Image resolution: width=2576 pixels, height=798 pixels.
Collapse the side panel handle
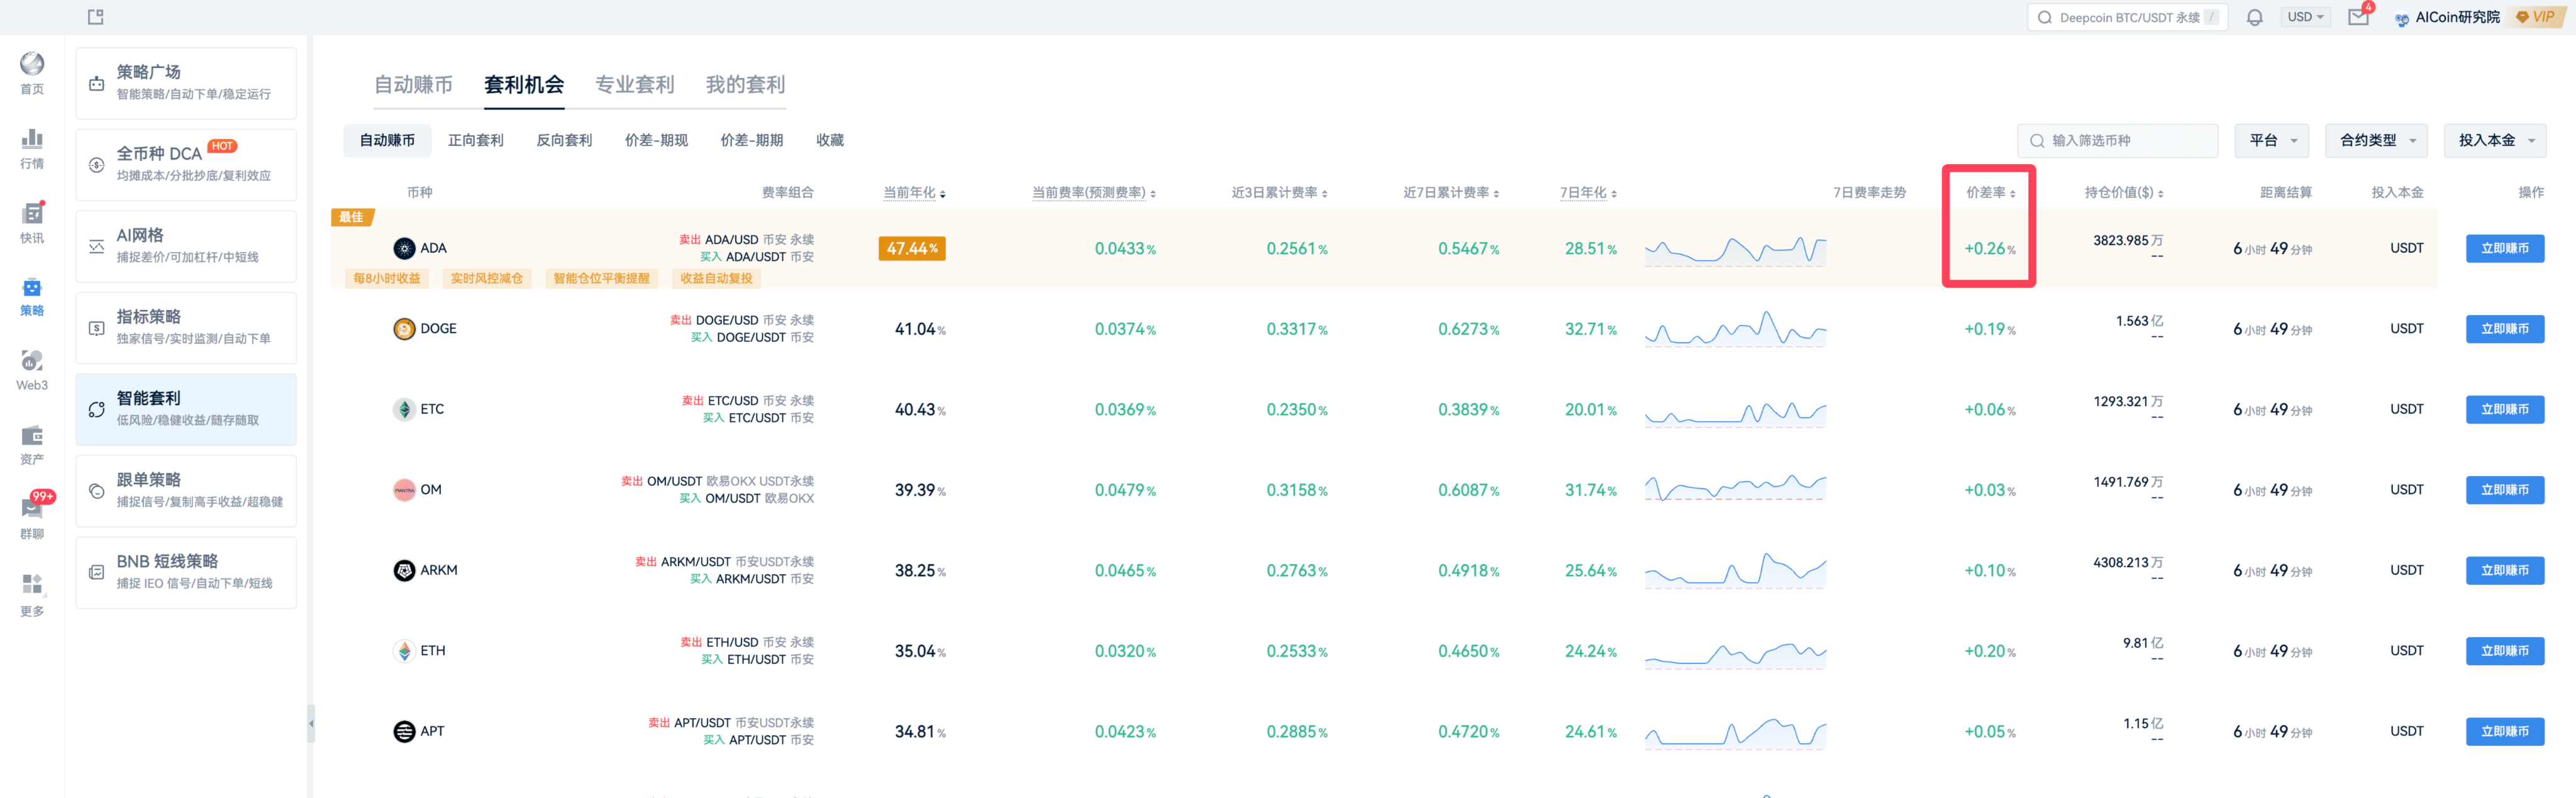311,723
